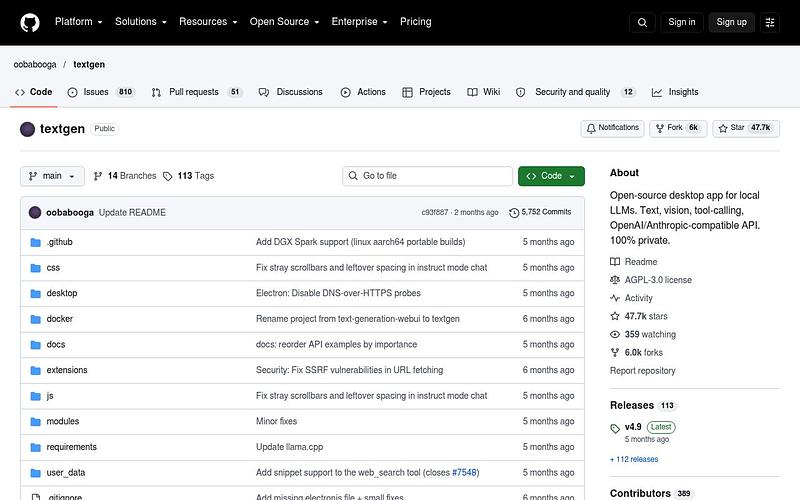Focus the Go to file search field
Image resolution: width=800 pixels, height=500 pixels.
(x=428, y=176)
